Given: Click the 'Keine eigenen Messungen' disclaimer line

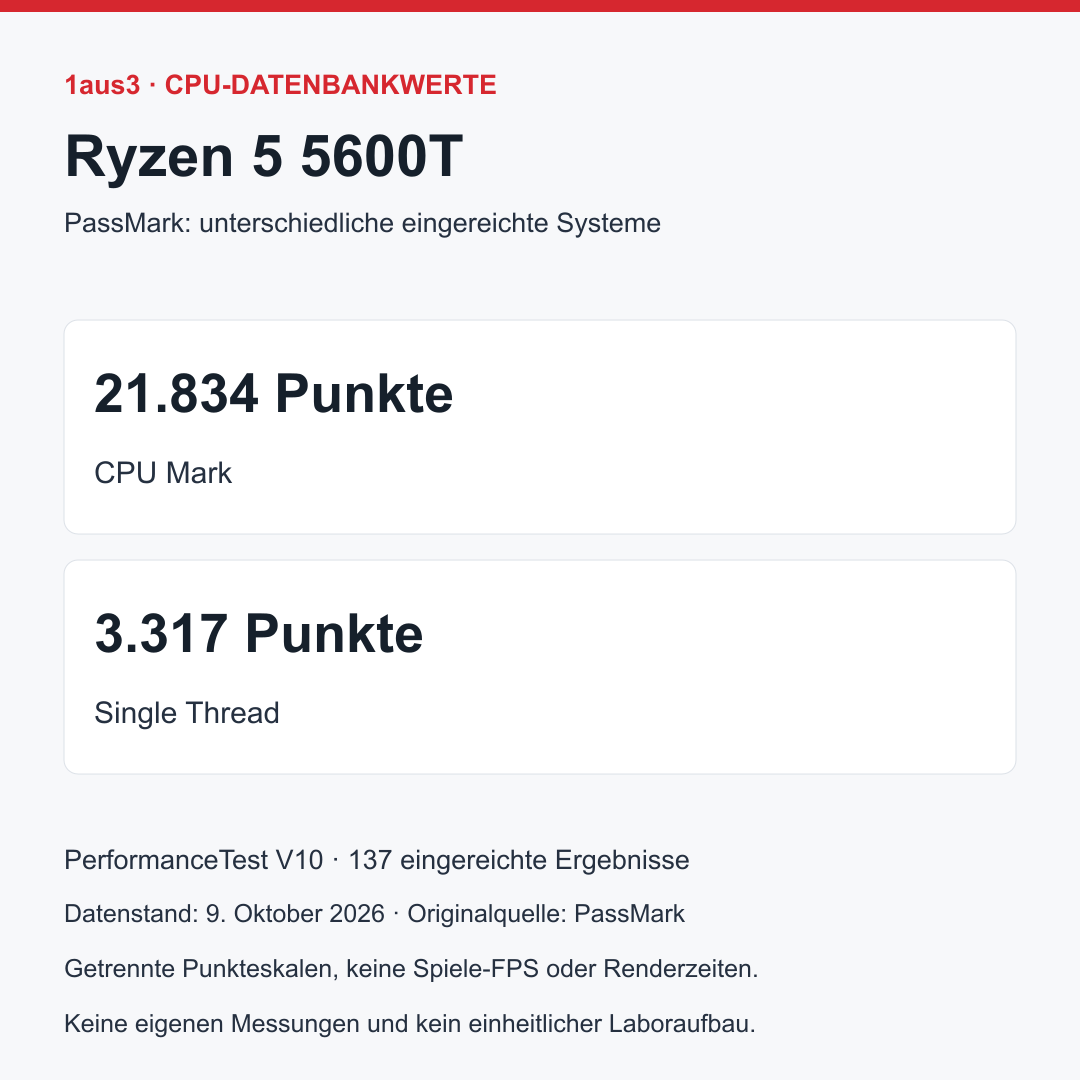Looking at the screenshot, I should pyautogui.click(x=410, y=1024).
